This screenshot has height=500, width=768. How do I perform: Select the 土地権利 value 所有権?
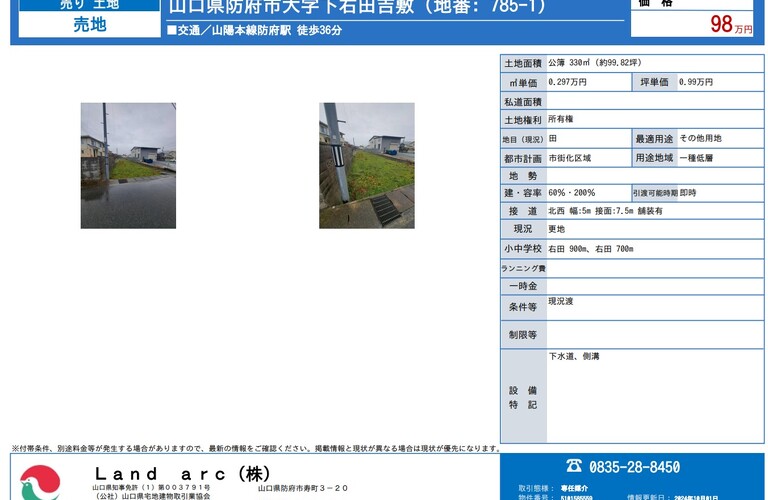[560, 119]
